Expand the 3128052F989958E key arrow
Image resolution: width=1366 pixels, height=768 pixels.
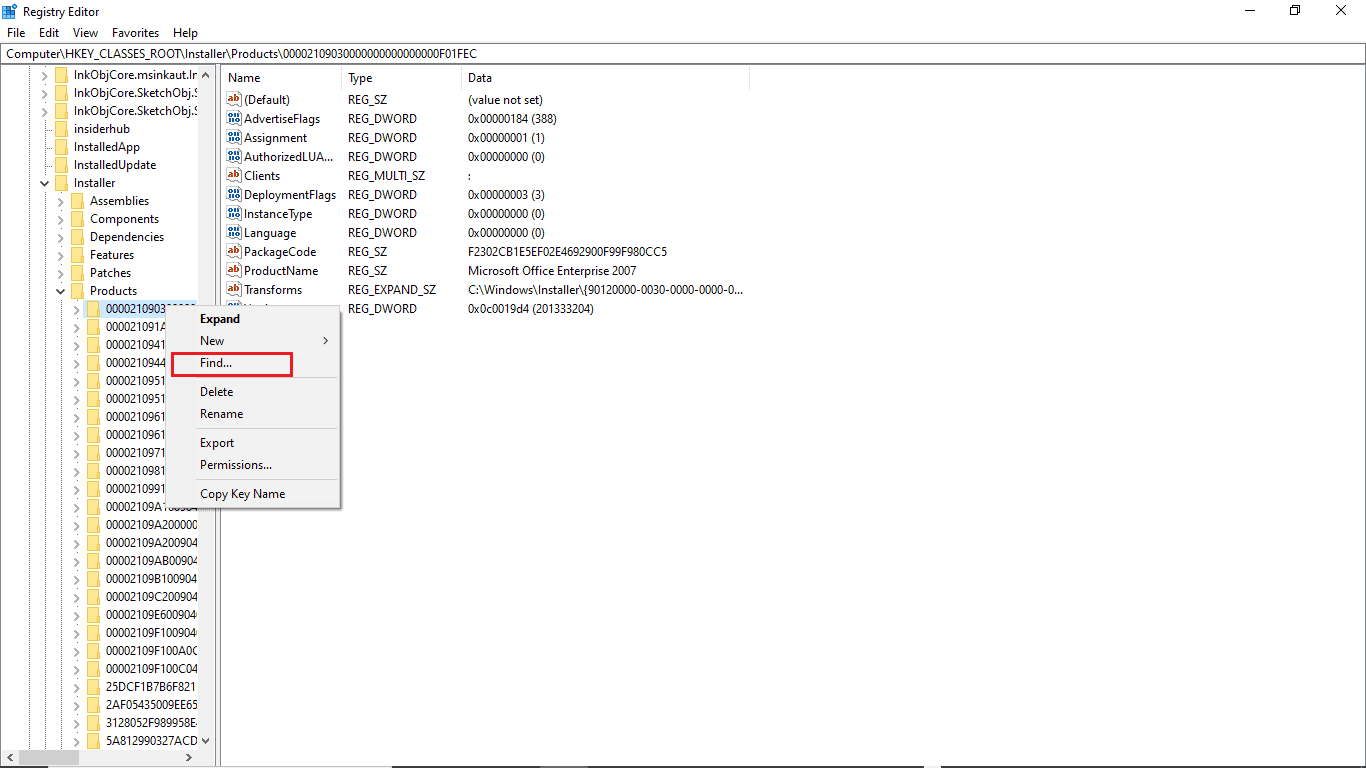pos(76,723)
